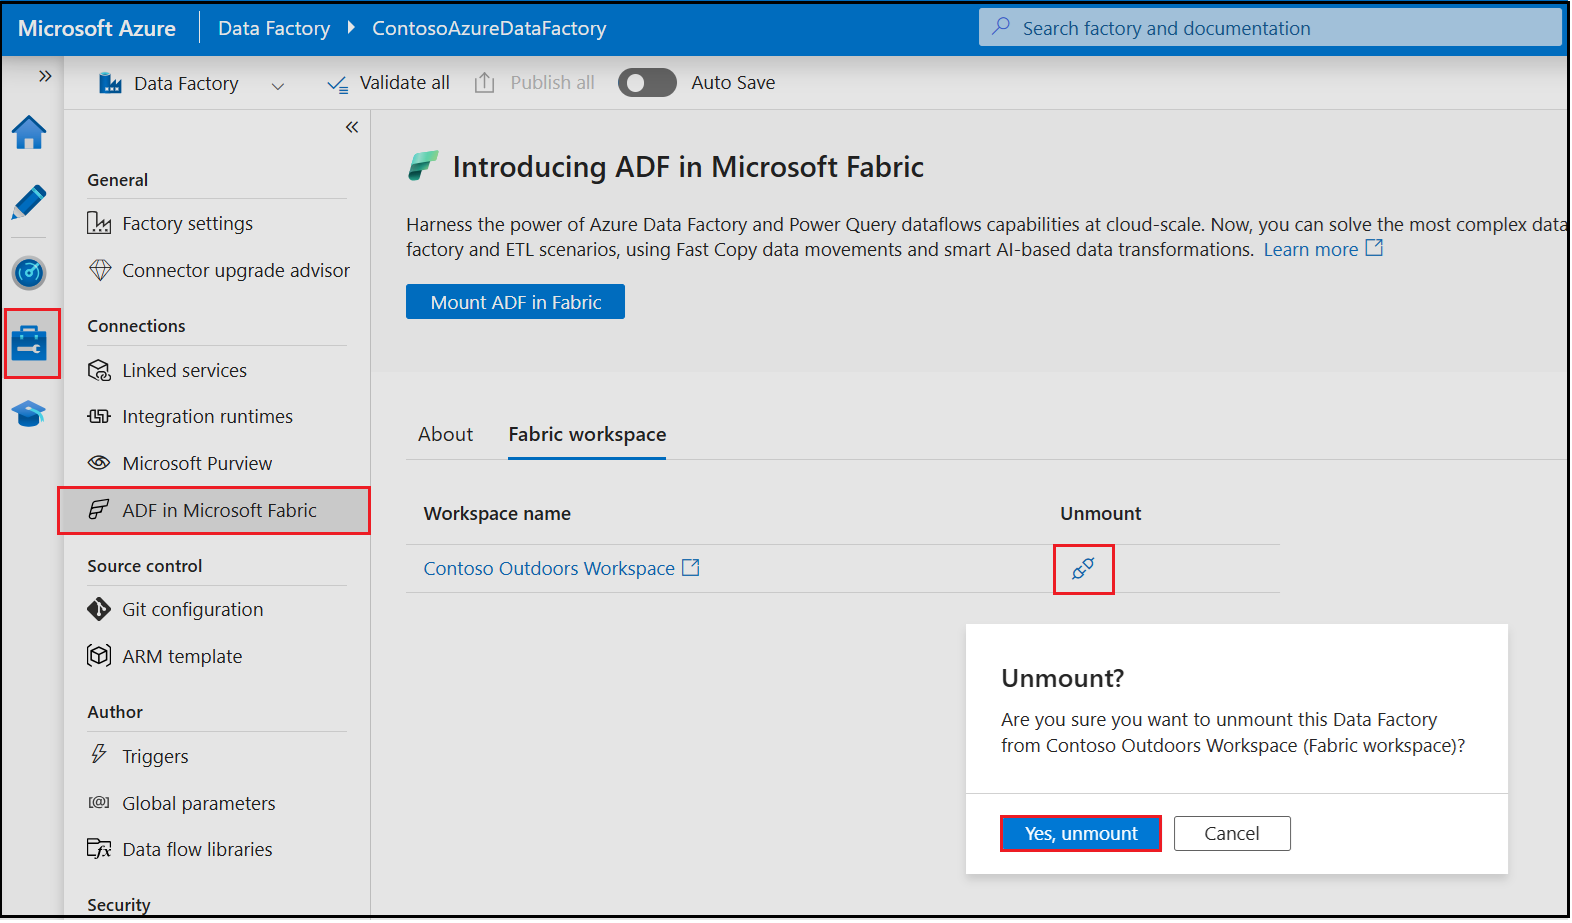The height and width of the screenshot is (923, 1572).
Task: Open Git configuration
Action: point(192,610)
